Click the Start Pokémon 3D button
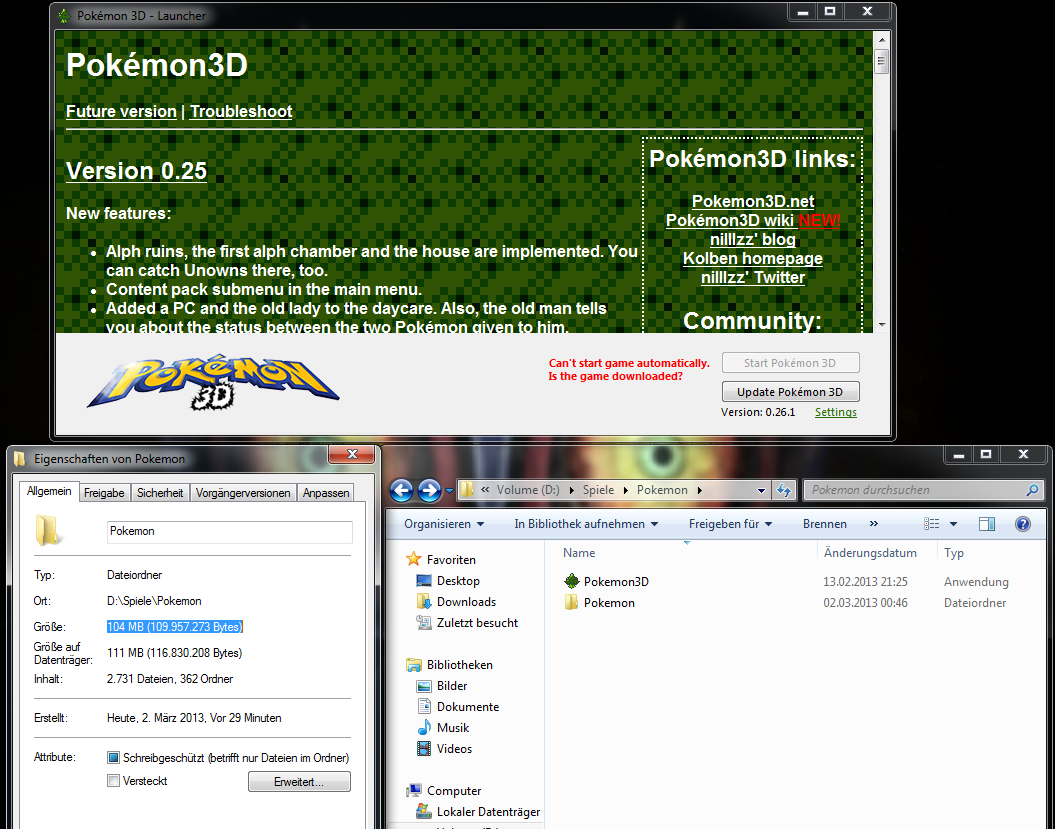Viewport: 1055px width, 829px height. 791,363
